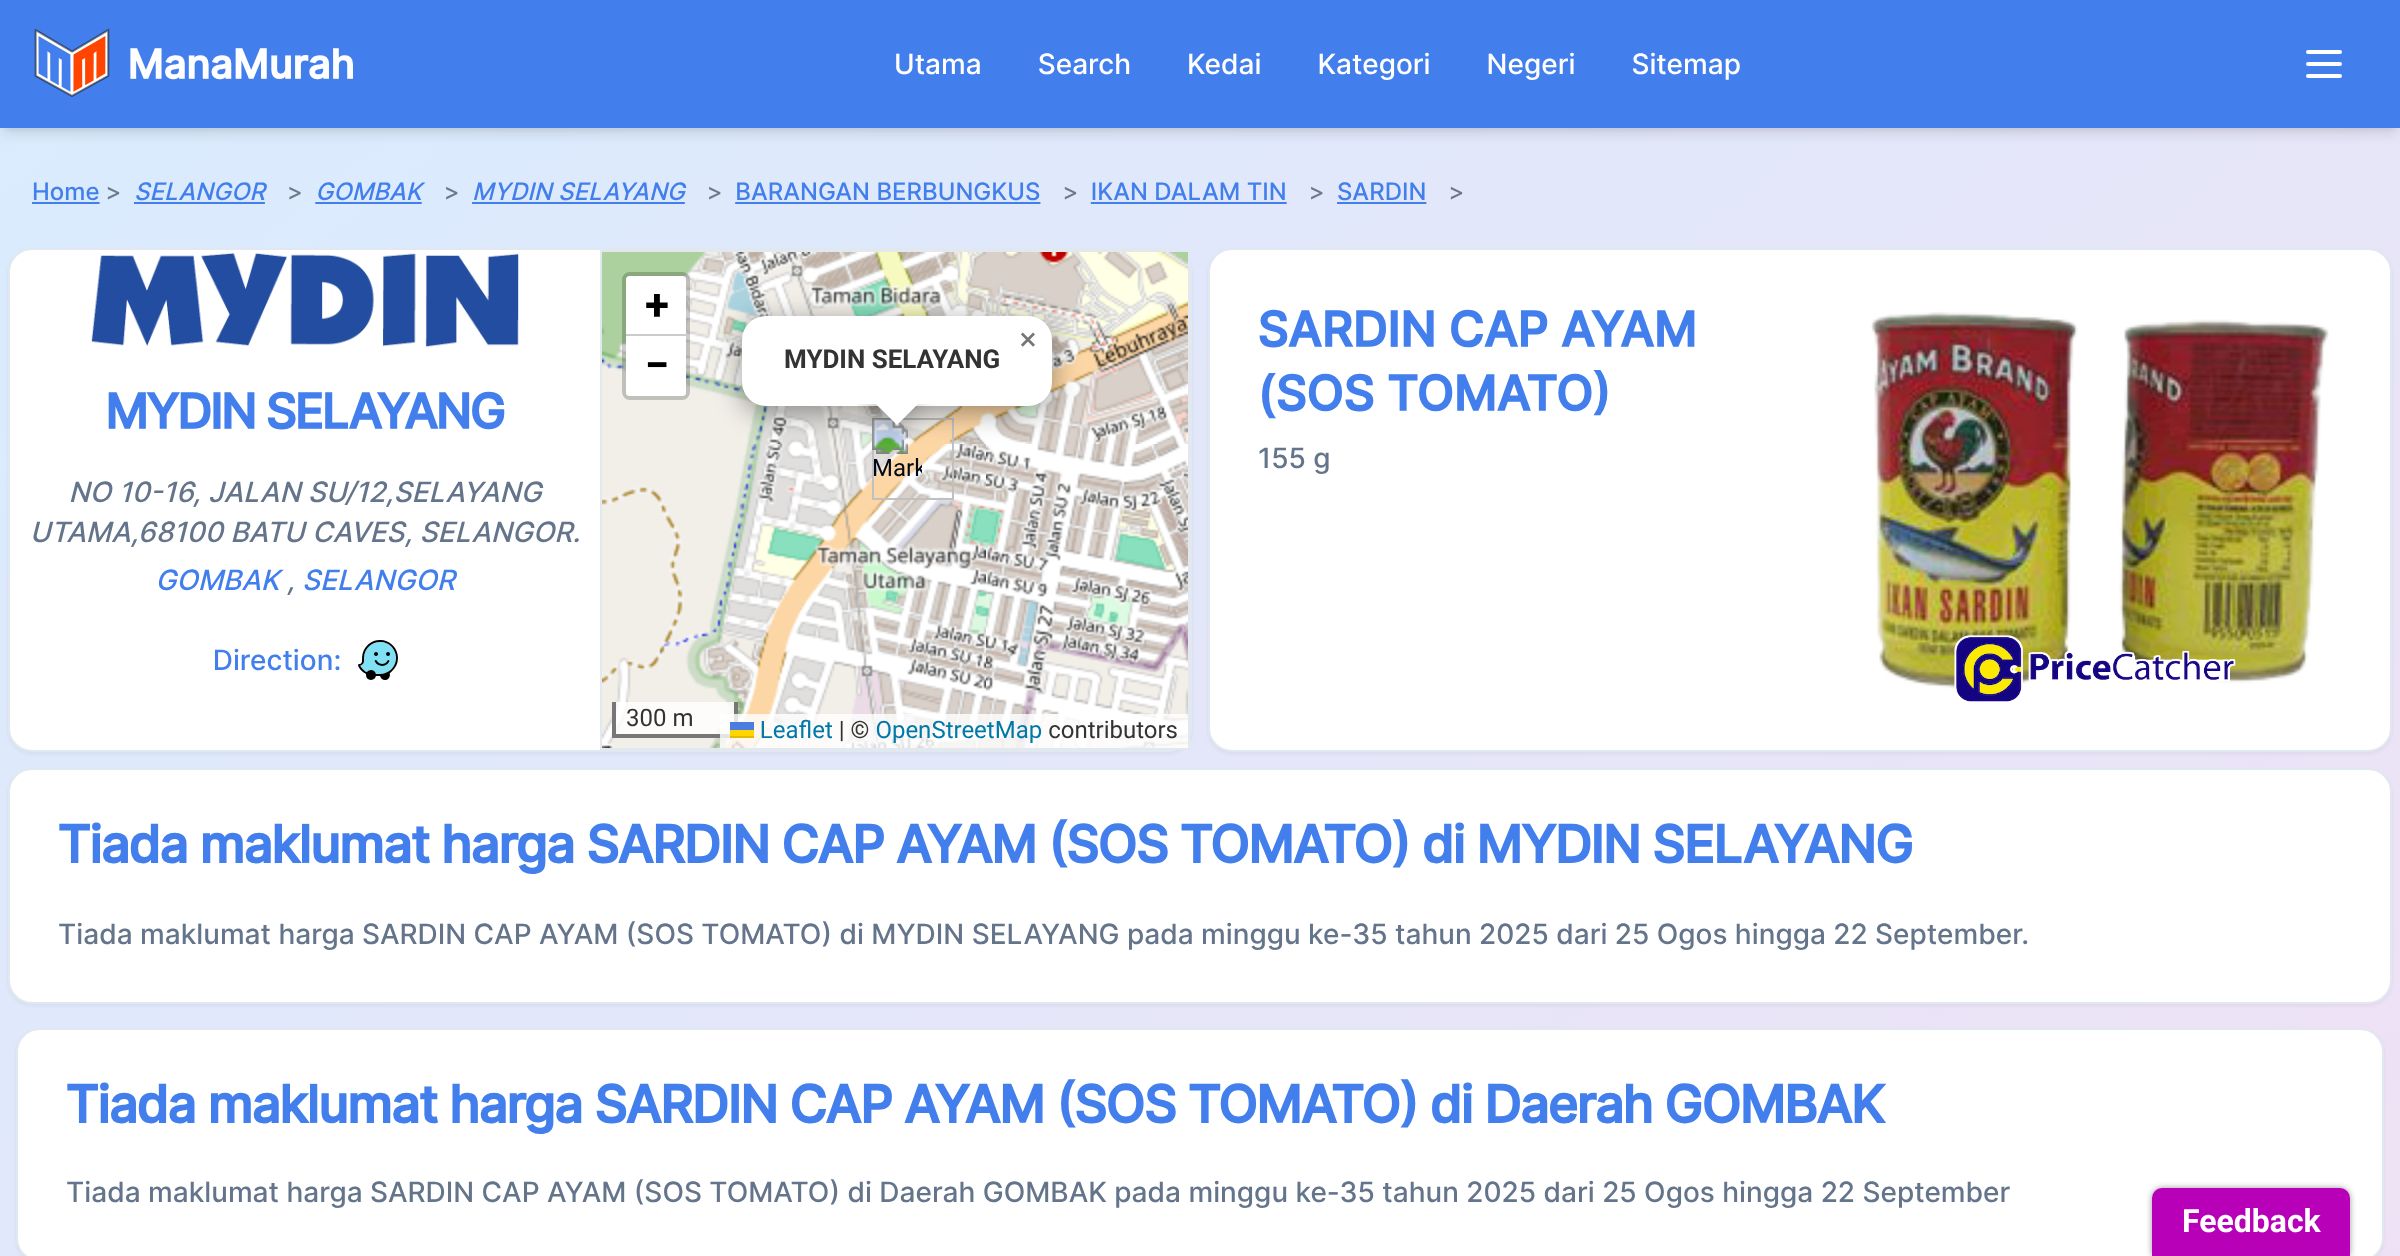Open the Utama nav item

point(937,64)
